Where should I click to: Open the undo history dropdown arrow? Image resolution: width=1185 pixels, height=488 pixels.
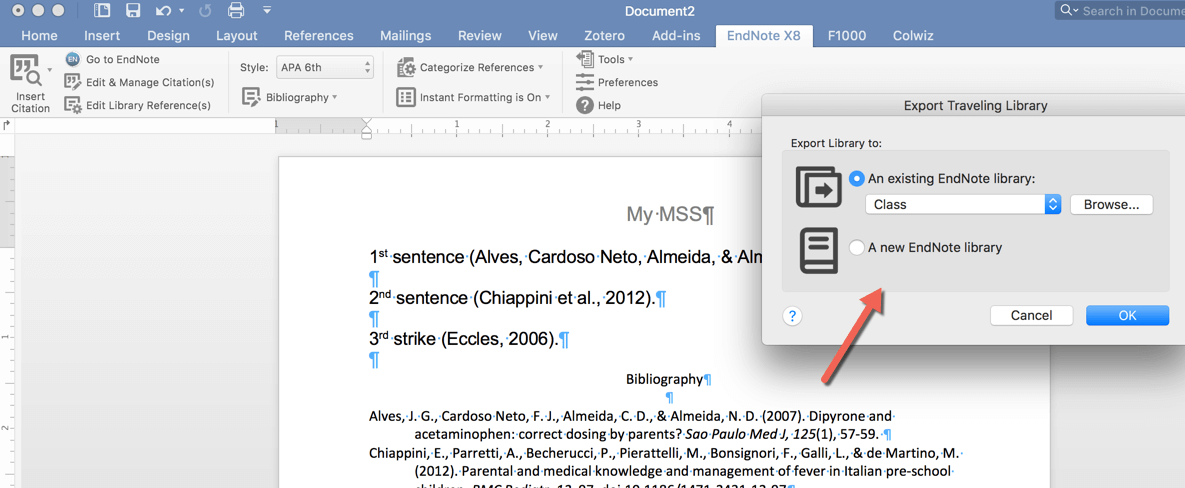pyautogui.click(x=181, y=11)
